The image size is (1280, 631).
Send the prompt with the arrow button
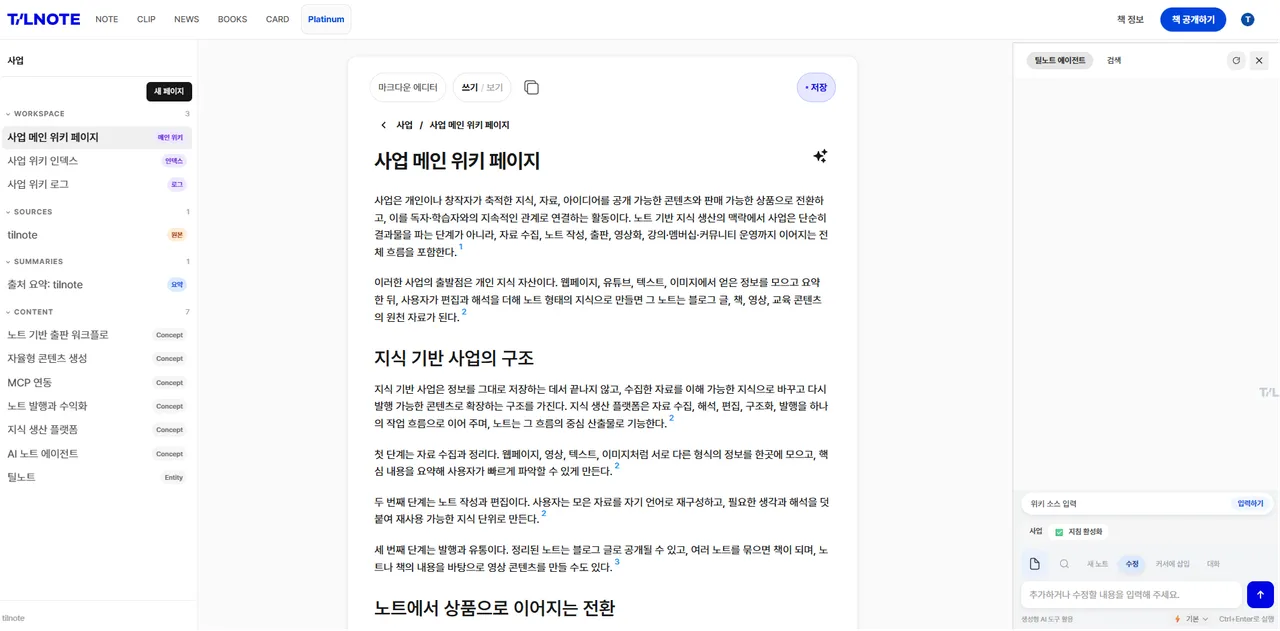tap(1260, 595)
